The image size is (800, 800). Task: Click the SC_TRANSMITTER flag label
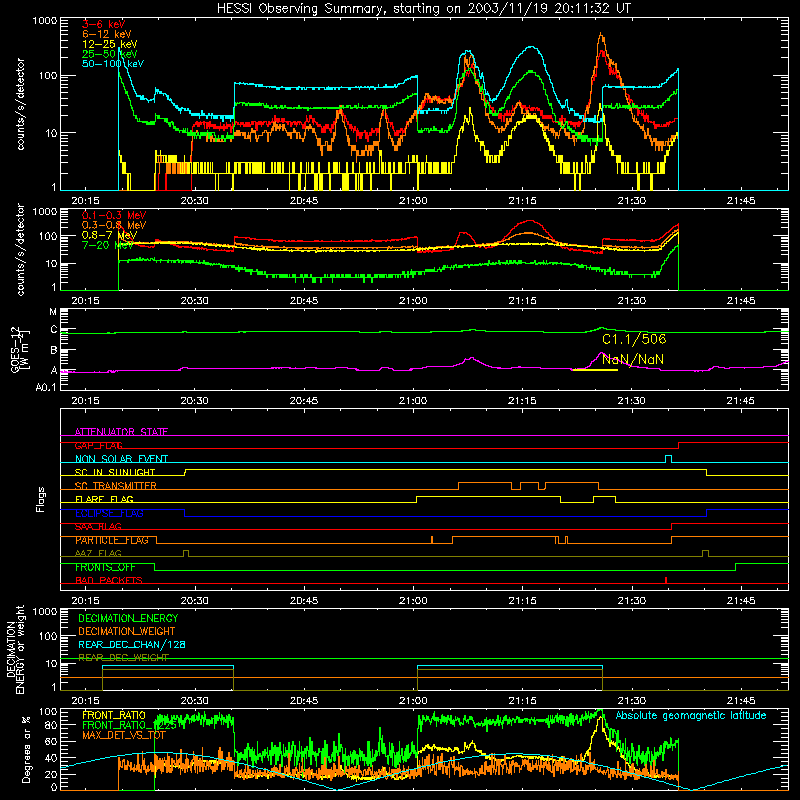116,486
